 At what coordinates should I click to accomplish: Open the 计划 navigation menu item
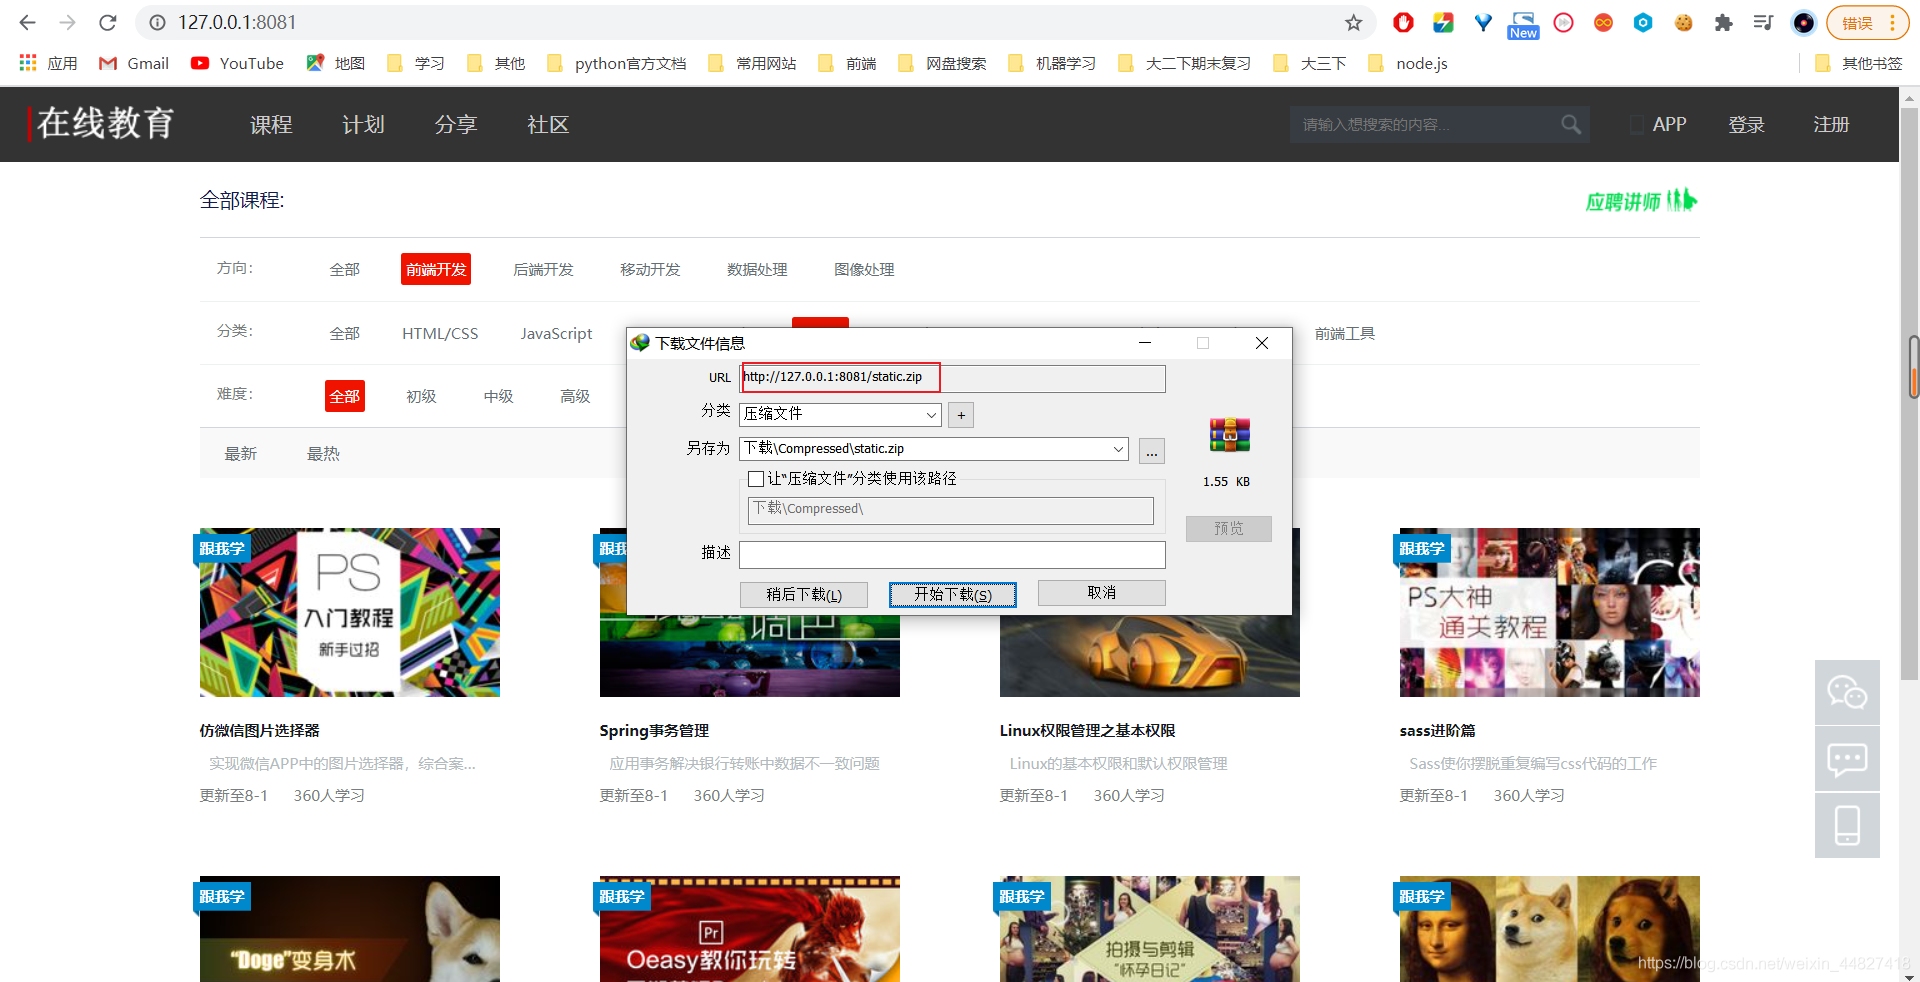[x=363, y=124]
